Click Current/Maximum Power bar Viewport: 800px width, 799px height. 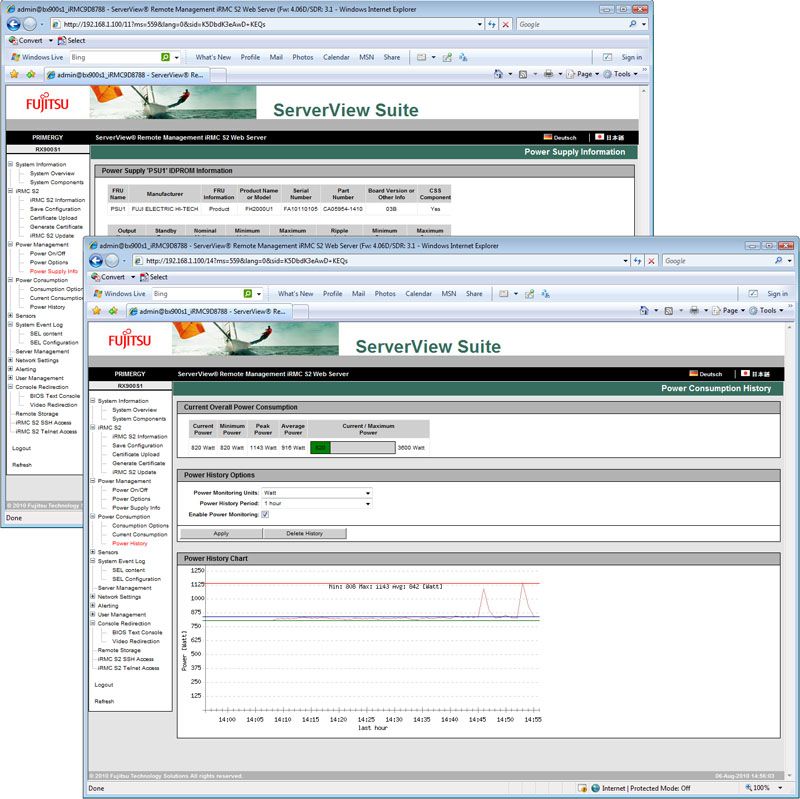pyautogui.click(x=353, y=447)
